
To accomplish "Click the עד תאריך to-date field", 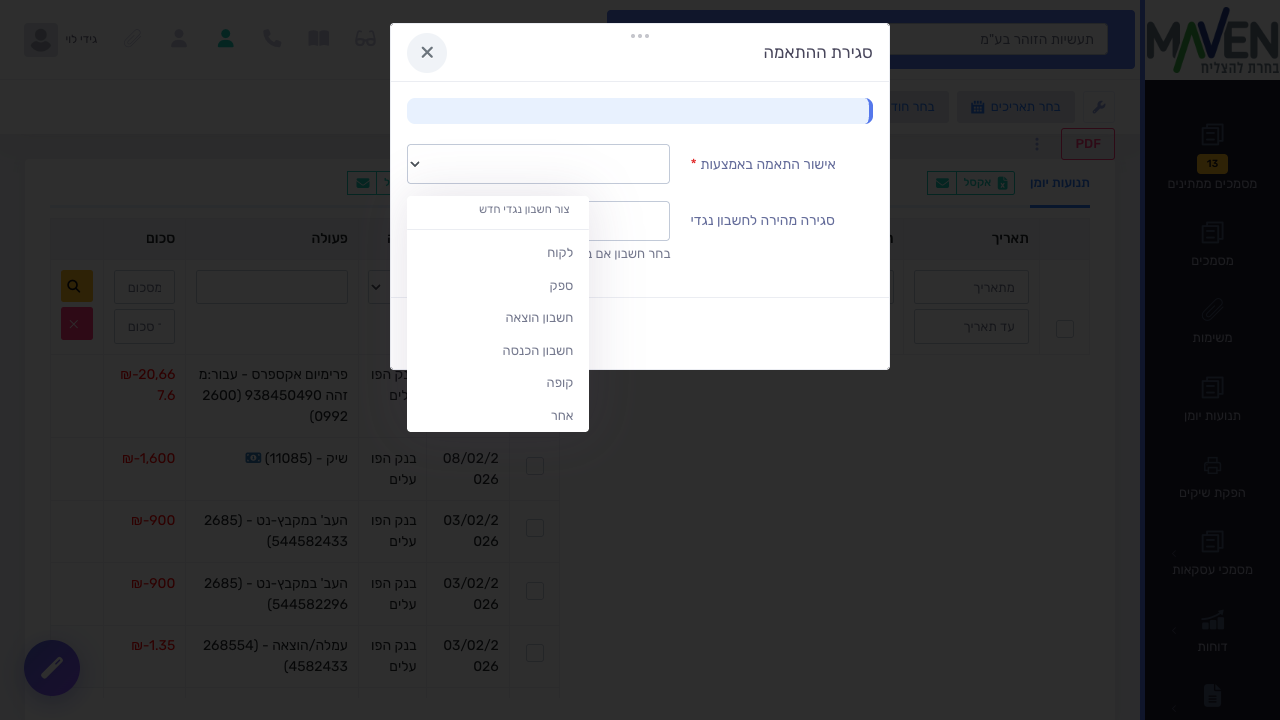I will tap(971, 326).
